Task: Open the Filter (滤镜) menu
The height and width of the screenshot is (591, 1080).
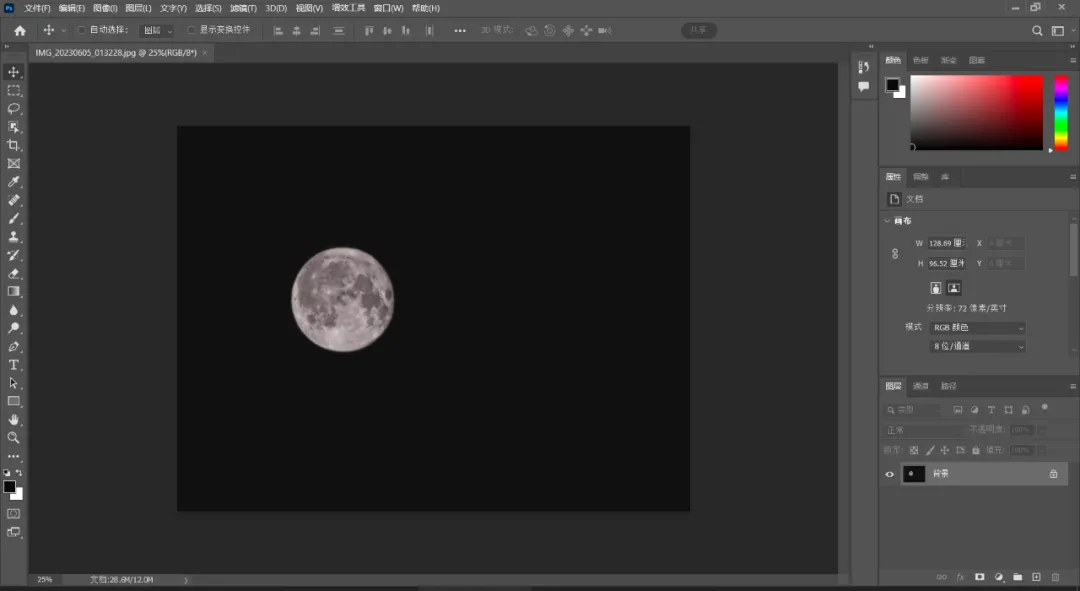Action: click(243, 8)
